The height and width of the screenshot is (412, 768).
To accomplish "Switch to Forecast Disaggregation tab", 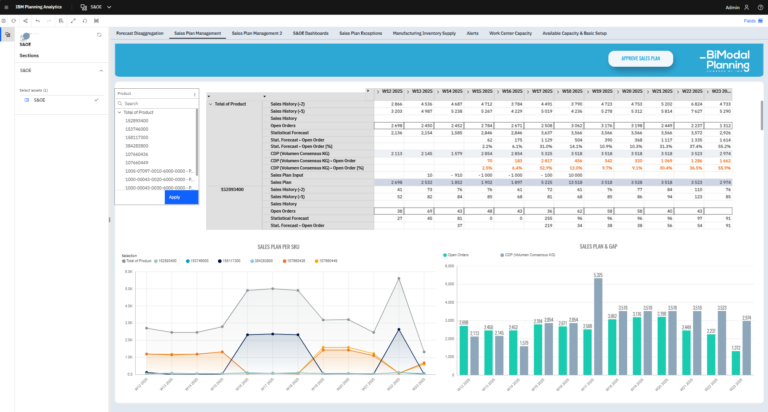I will [140, 33].
